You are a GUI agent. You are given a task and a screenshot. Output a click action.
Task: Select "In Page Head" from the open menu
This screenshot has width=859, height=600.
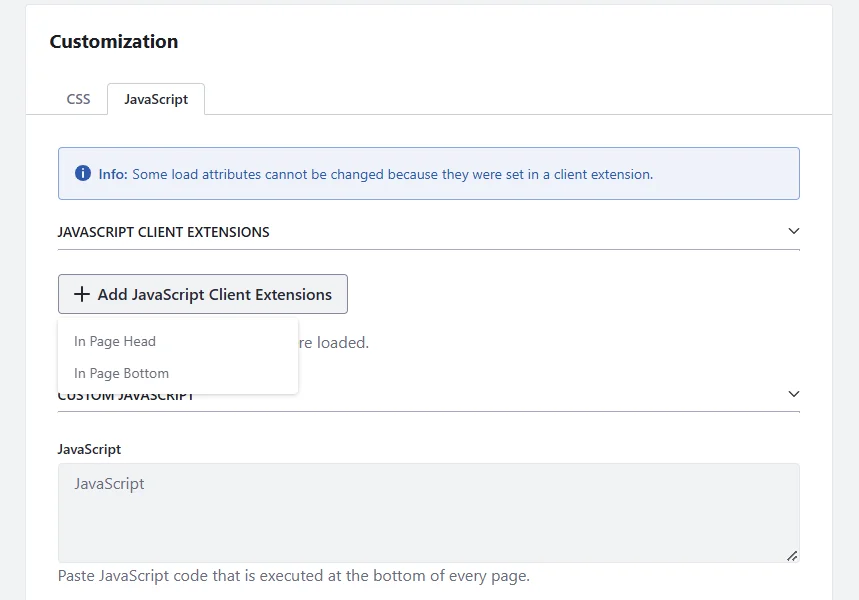(x=115, y=341)
